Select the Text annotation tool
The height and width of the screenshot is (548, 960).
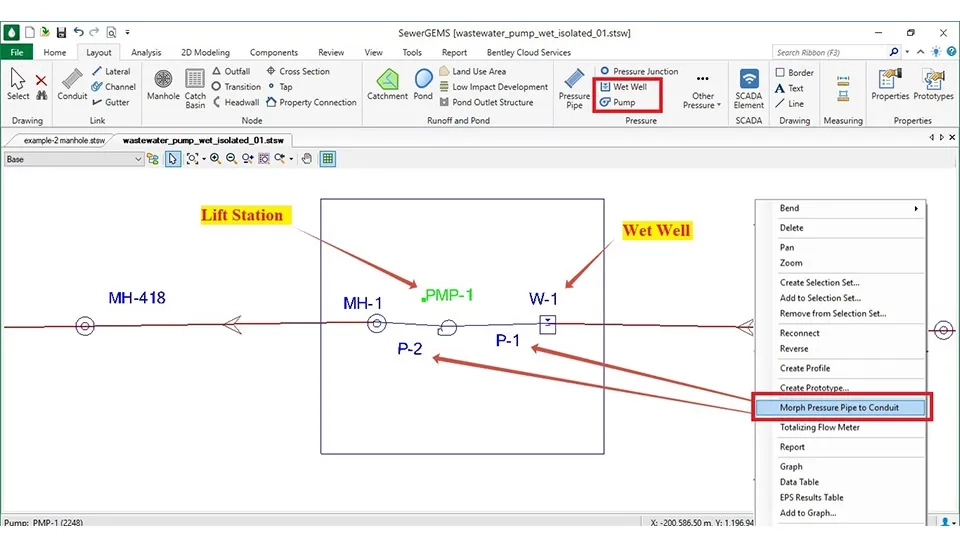tap(789, 88)
